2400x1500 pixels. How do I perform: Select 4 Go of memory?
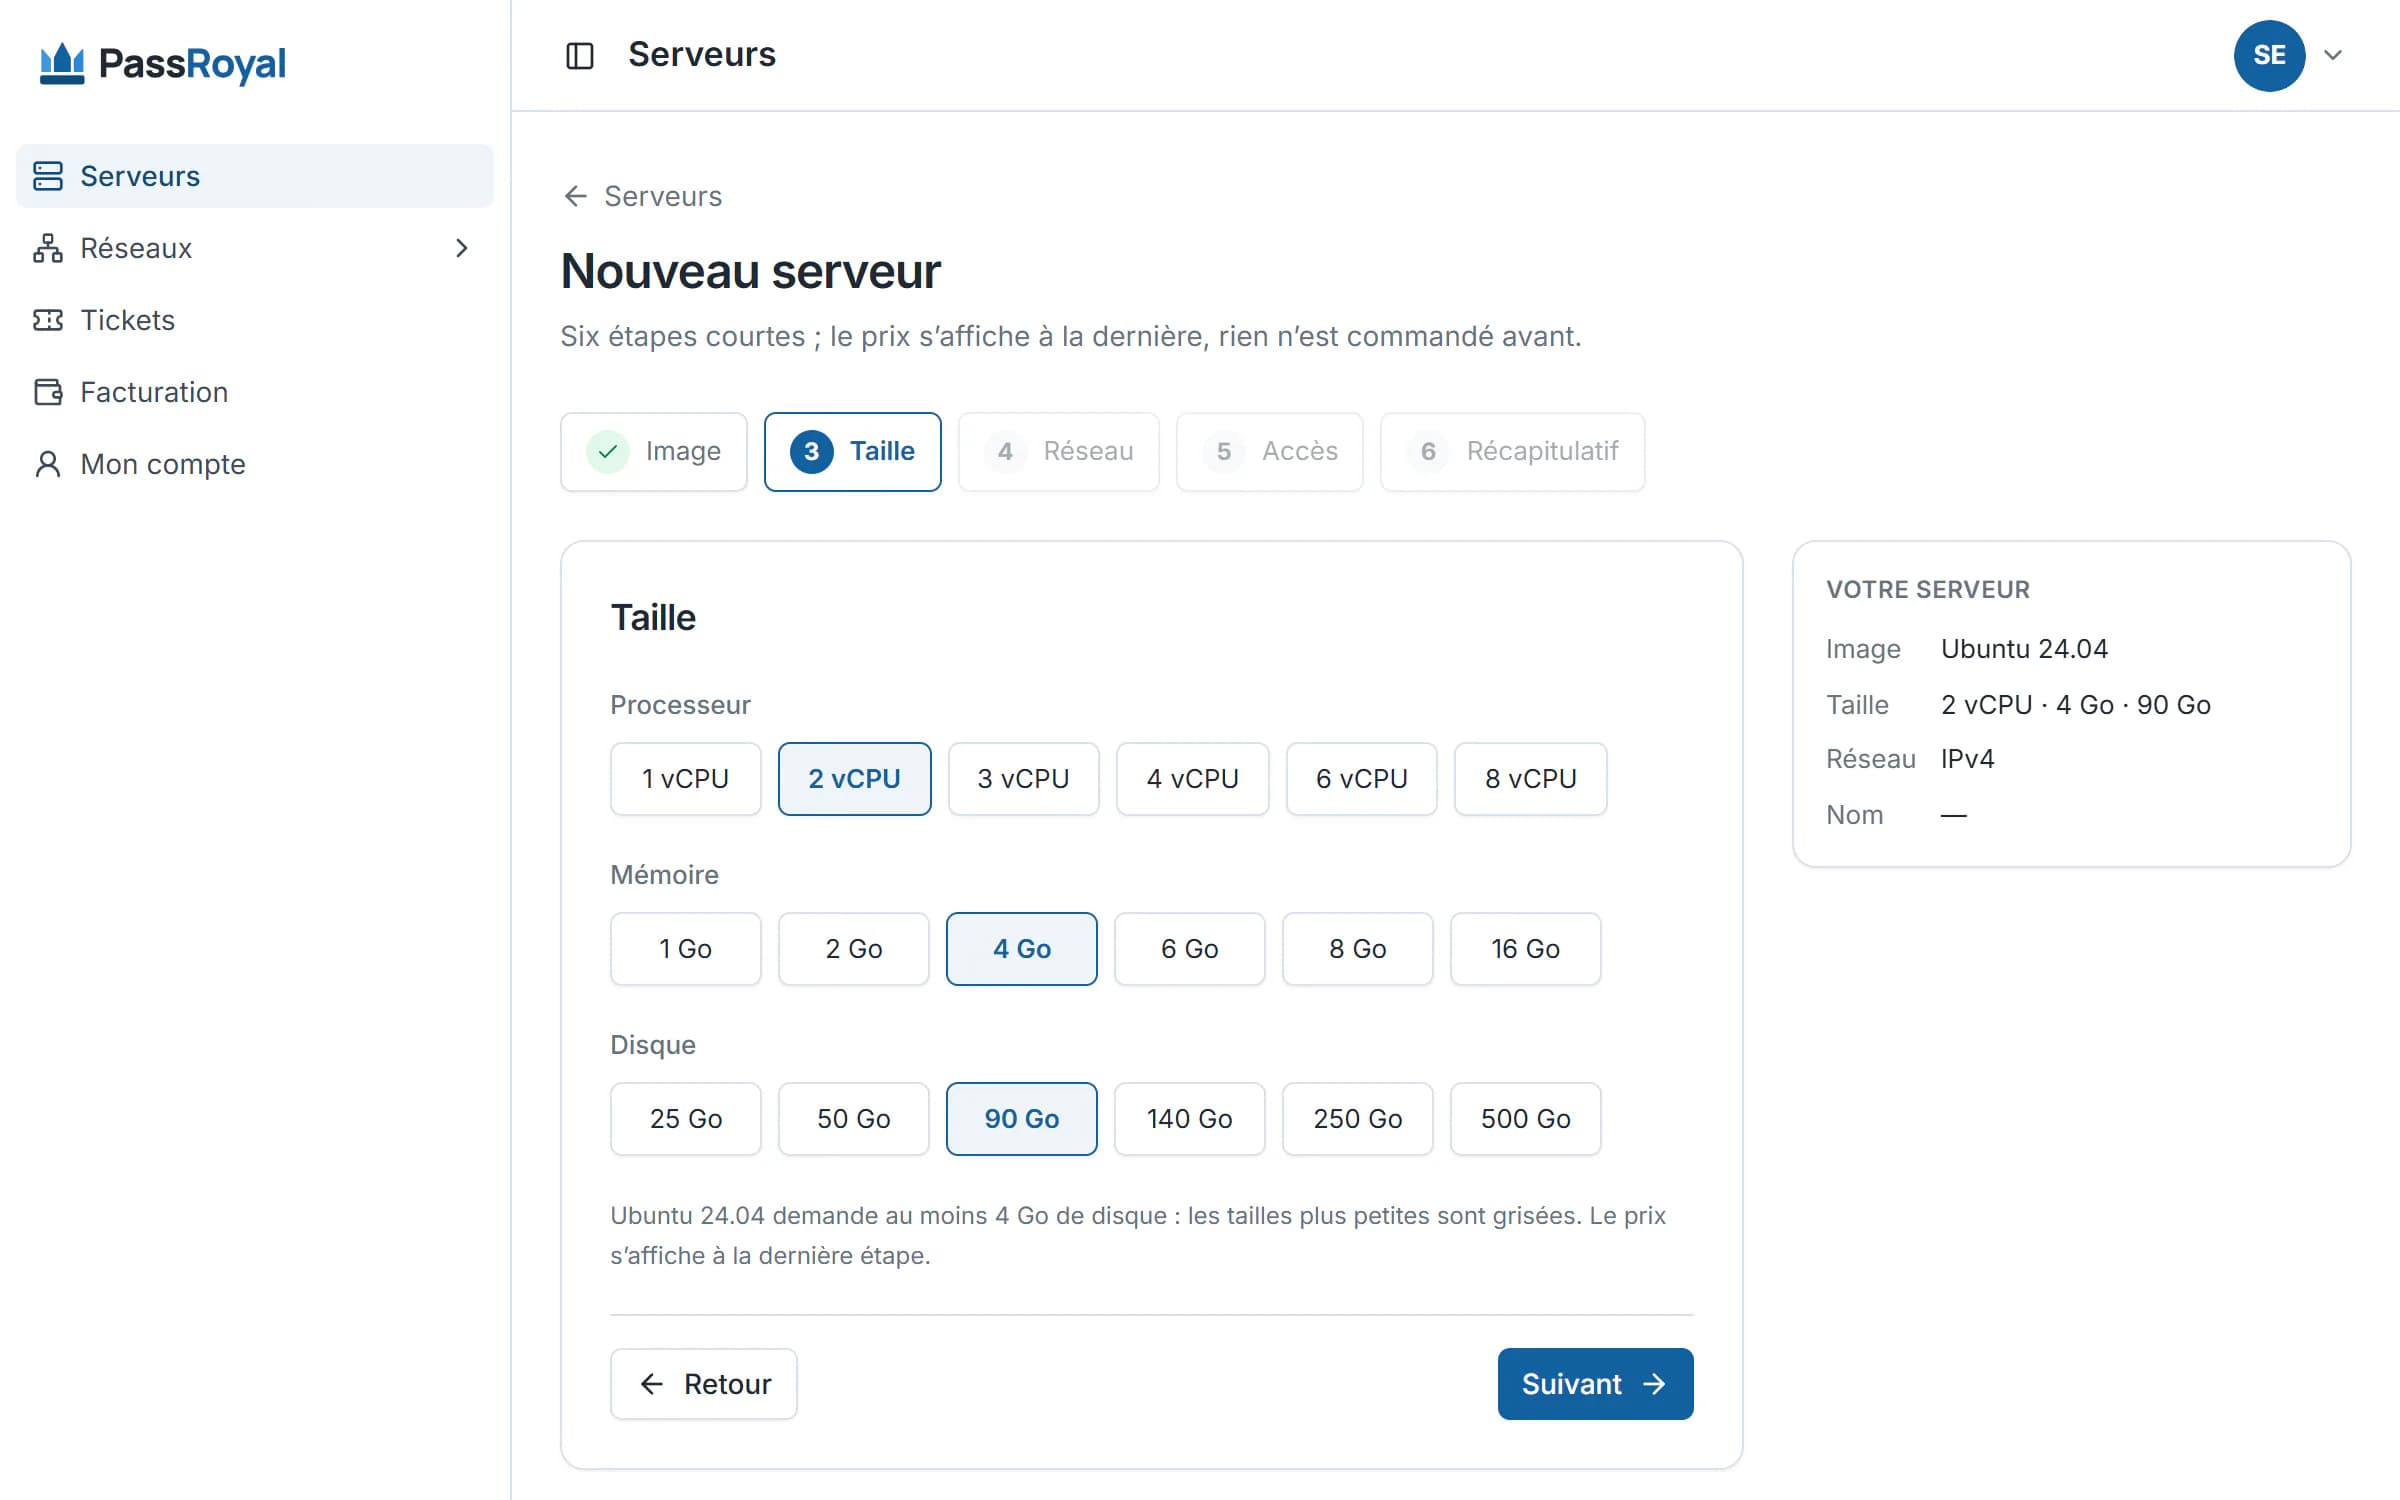(1022, 949)
